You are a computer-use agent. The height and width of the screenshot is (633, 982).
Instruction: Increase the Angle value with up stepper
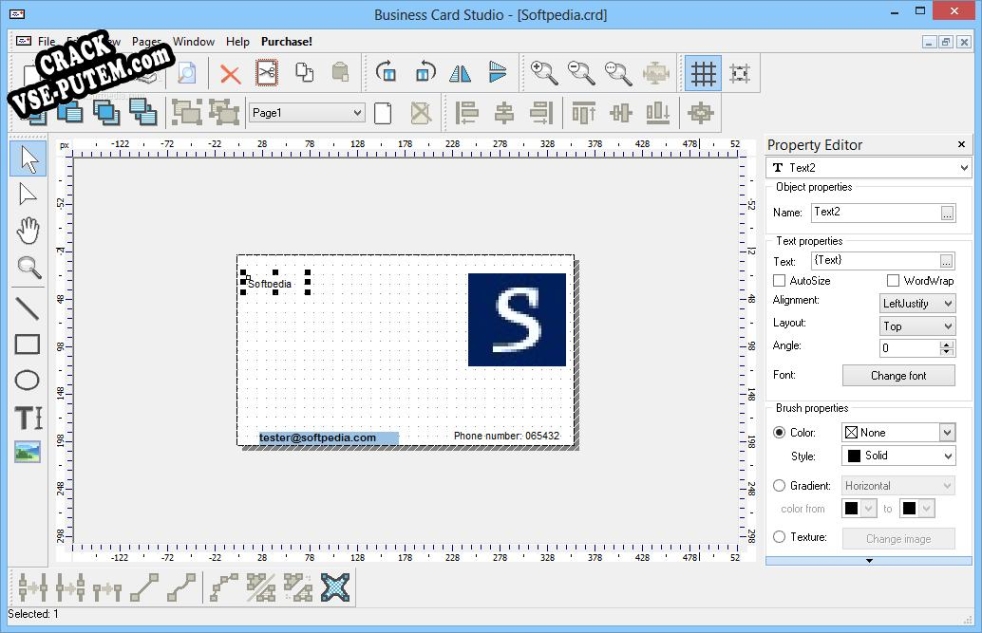pos(947,344)
